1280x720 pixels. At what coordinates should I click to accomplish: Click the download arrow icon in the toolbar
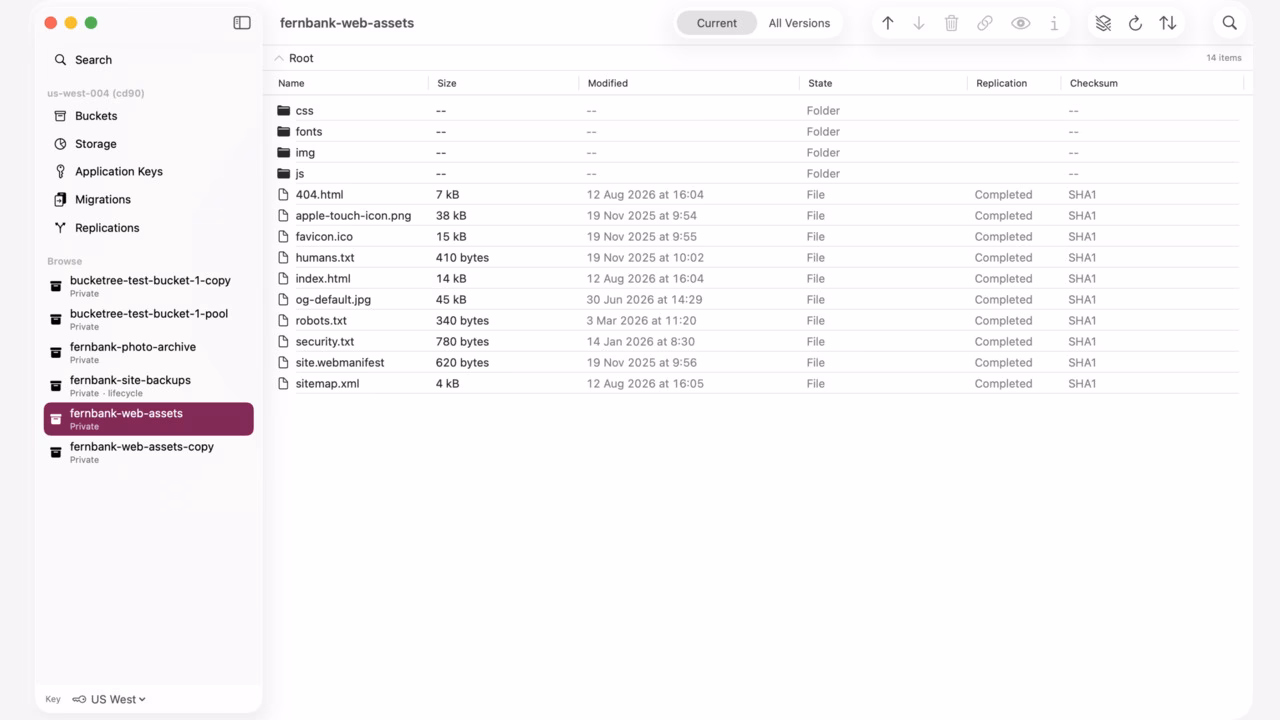click(x=919, y=23)
